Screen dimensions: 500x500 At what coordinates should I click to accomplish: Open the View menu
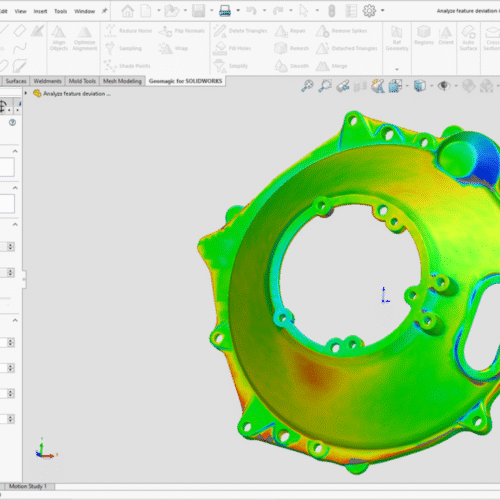[20, 11]
